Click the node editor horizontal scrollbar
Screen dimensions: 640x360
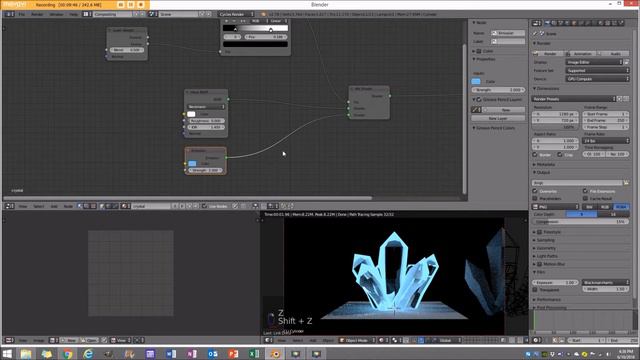click(188, 198)
